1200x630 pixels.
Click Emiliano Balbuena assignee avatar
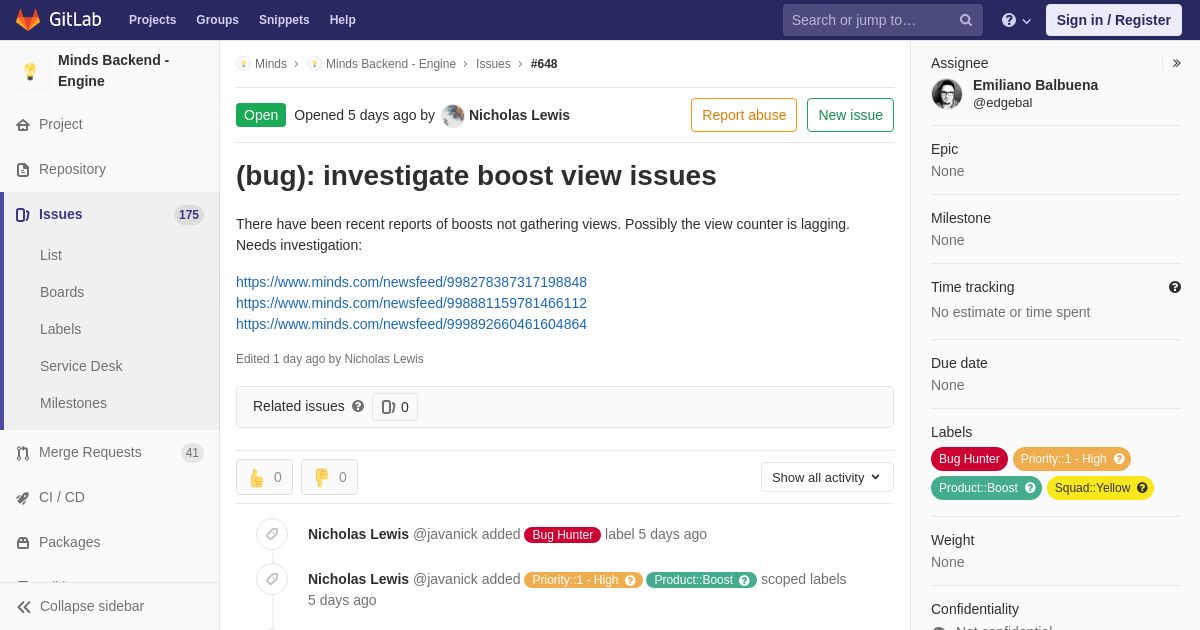click(x=947, y=94)
